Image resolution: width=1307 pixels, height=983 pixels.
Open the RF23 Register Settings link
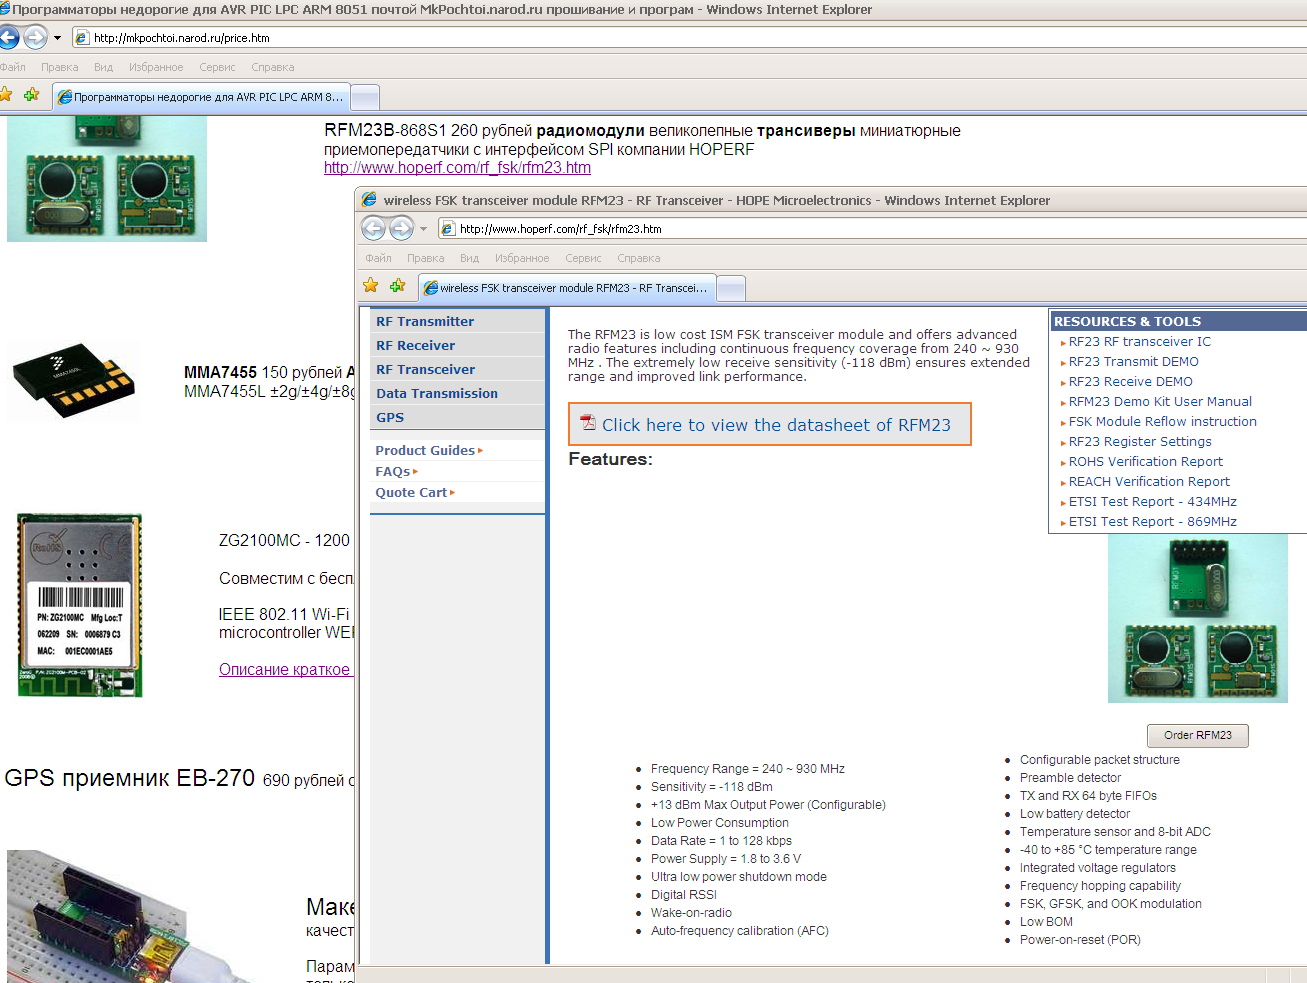(1139, 442)
